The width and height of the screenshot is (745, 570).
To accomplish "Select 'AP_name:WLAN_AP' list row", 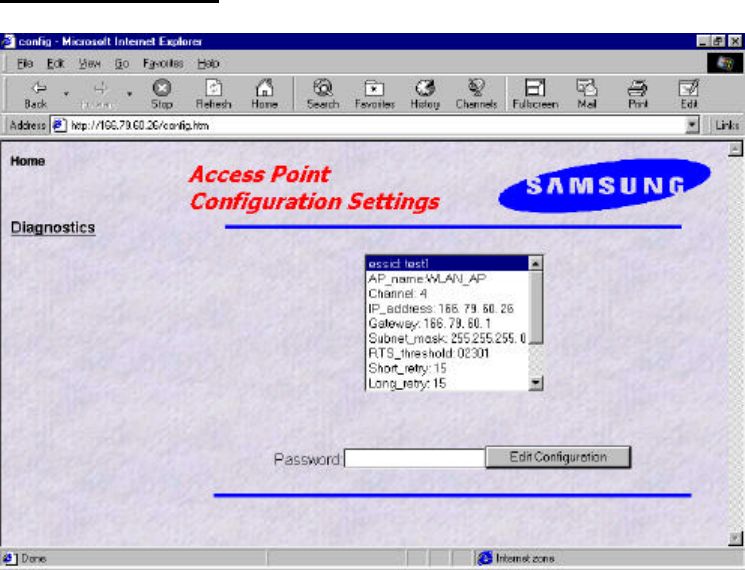I will pos(447,279).
